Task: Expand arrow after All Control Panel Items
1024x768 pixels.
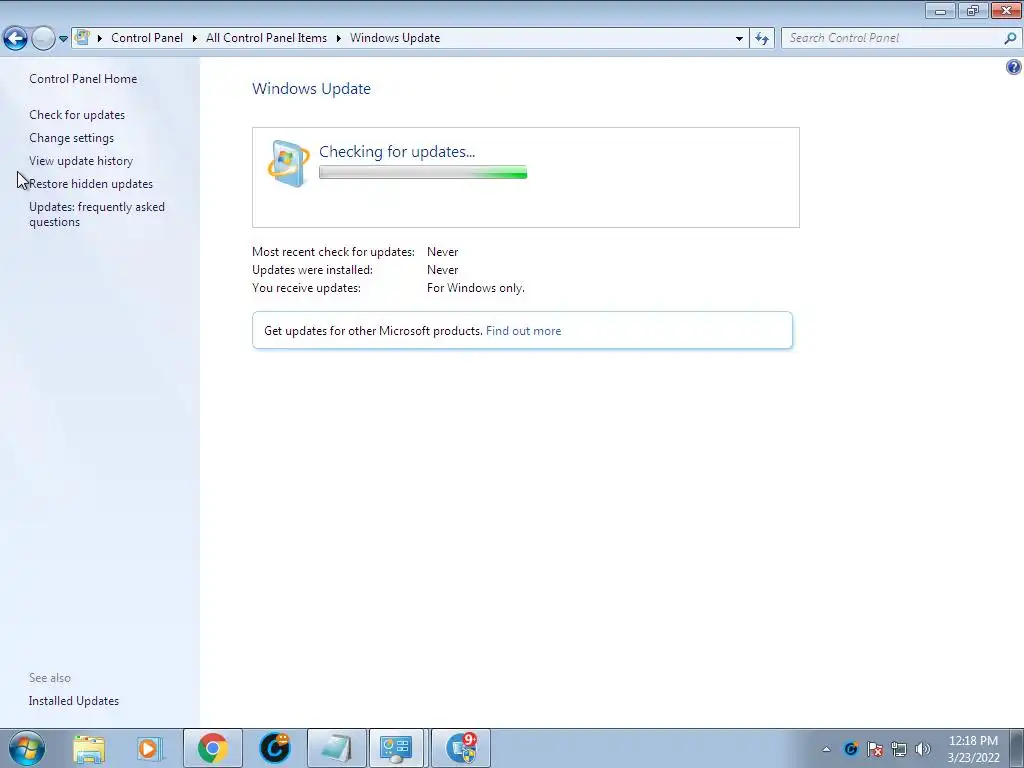Action: [x=338, y=38]
